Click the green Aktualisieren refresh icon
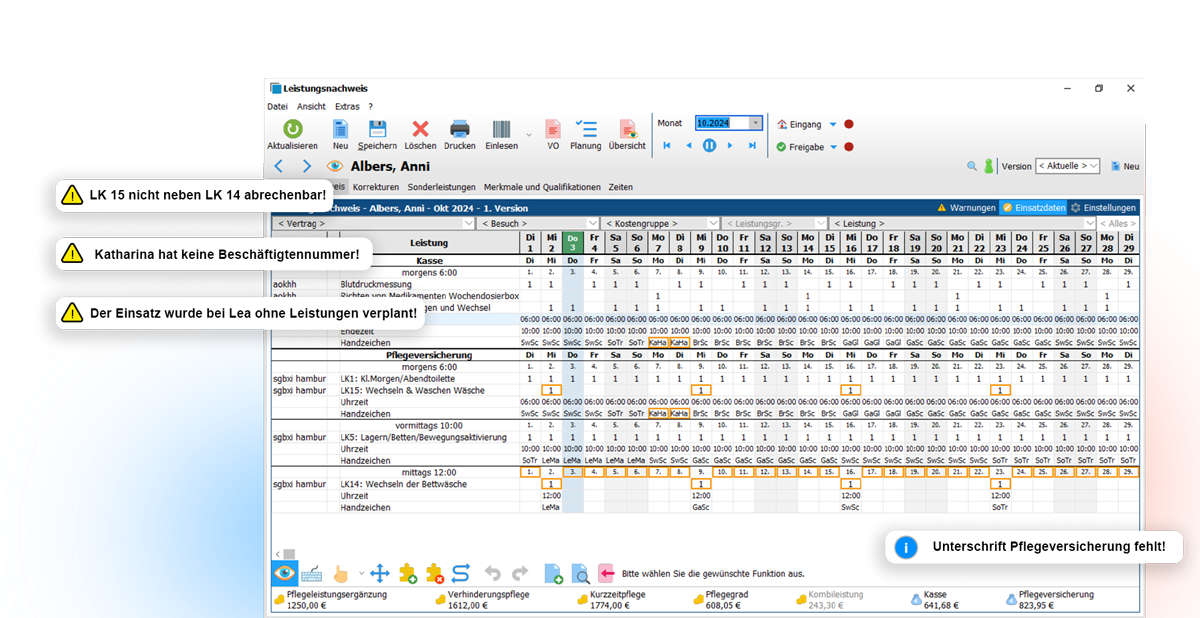Image resolution: width=1200 pixels, height=618 pixels. (292, 129)
